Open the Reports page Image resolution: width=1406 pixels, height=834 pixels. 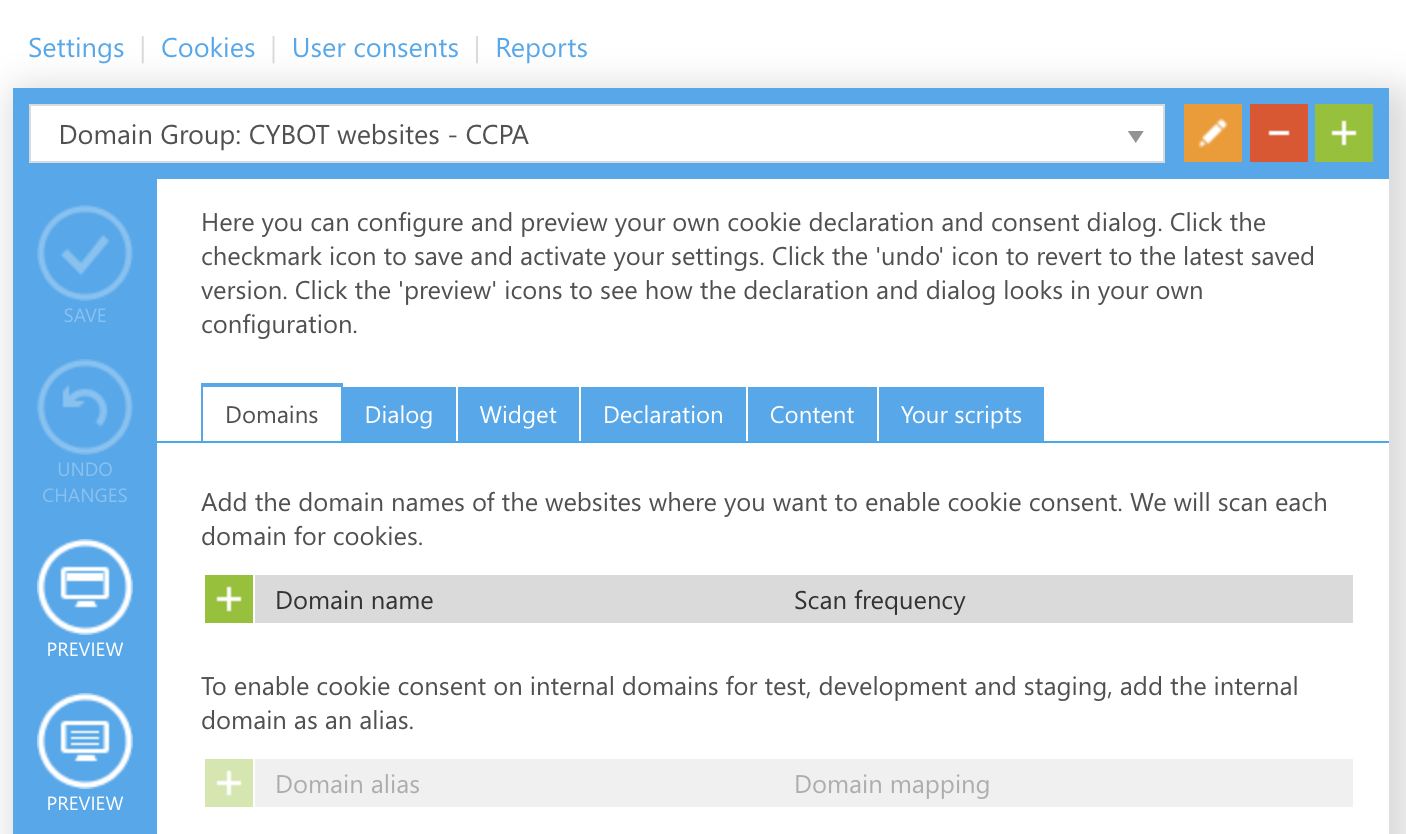click(541, 47)
